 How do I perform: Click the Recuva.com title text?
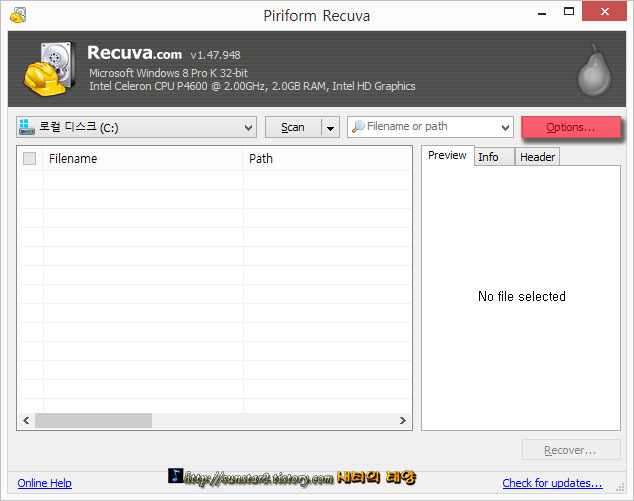tap(135, 53)
